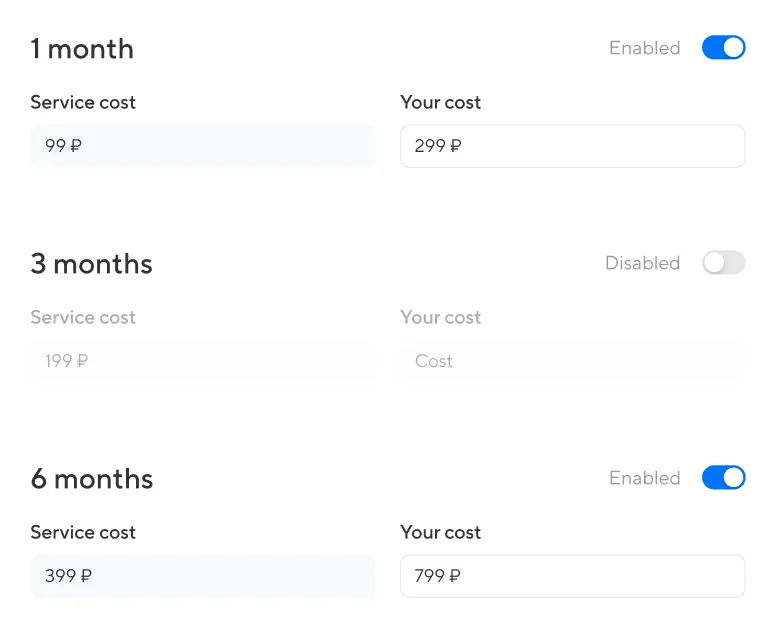Click the Enabled label for 6 months
Screen dimensions: 776x629
(644, 478)
